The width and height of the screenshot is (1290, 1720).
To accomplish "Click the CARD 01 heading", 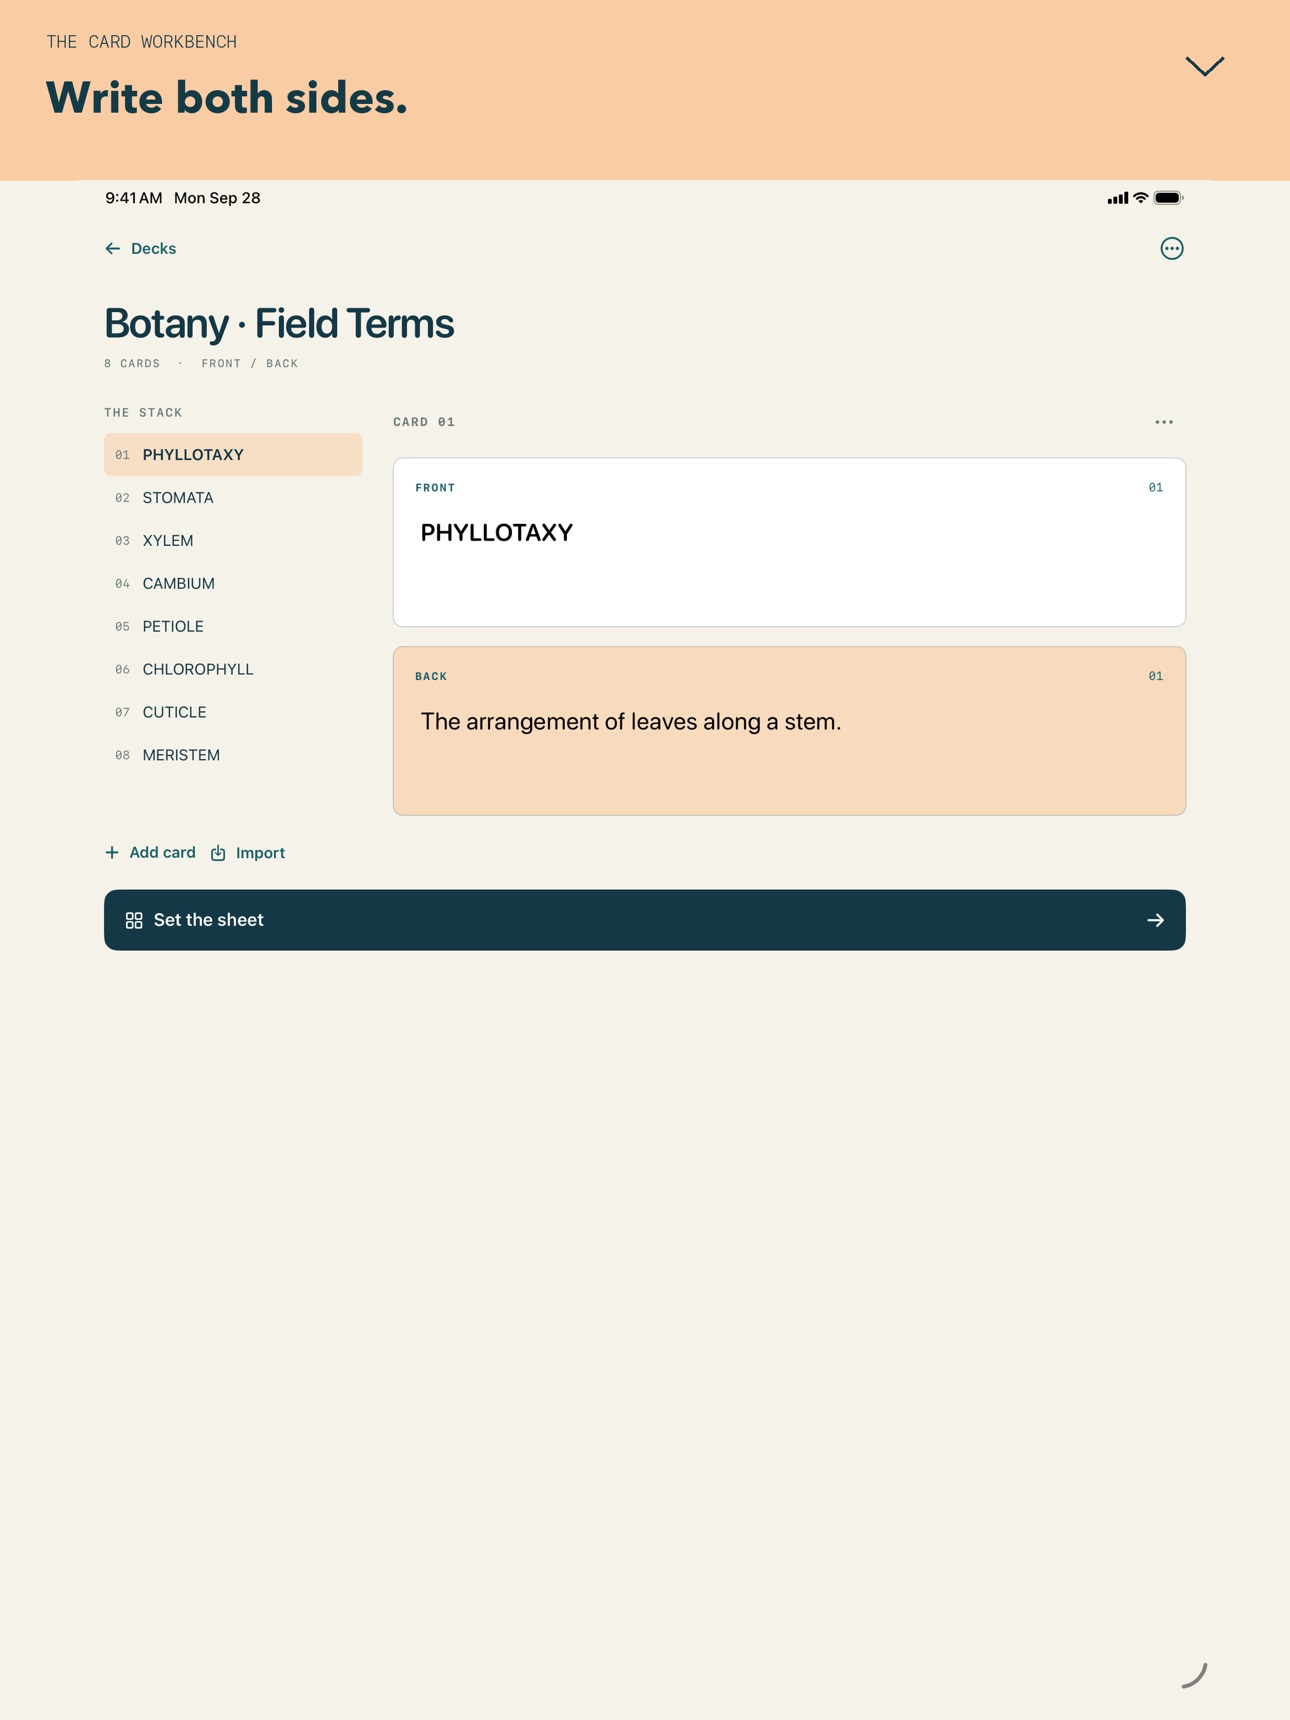I will [x=424, y=422].
